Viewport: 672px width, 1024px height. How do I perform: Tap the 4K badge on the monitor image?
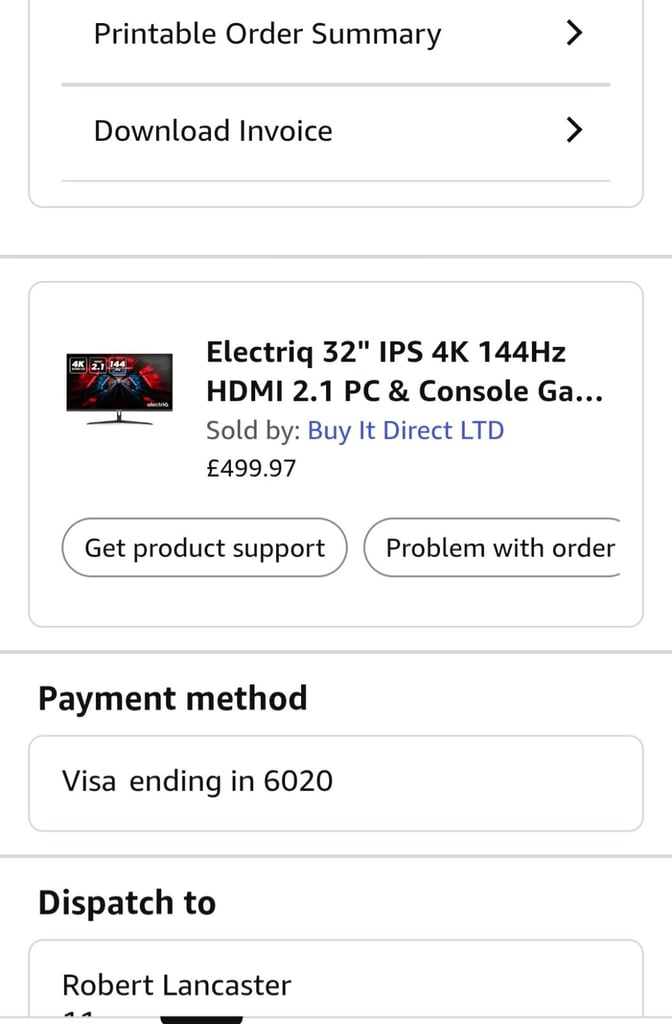pyautogui.click(x=77, y=365)
